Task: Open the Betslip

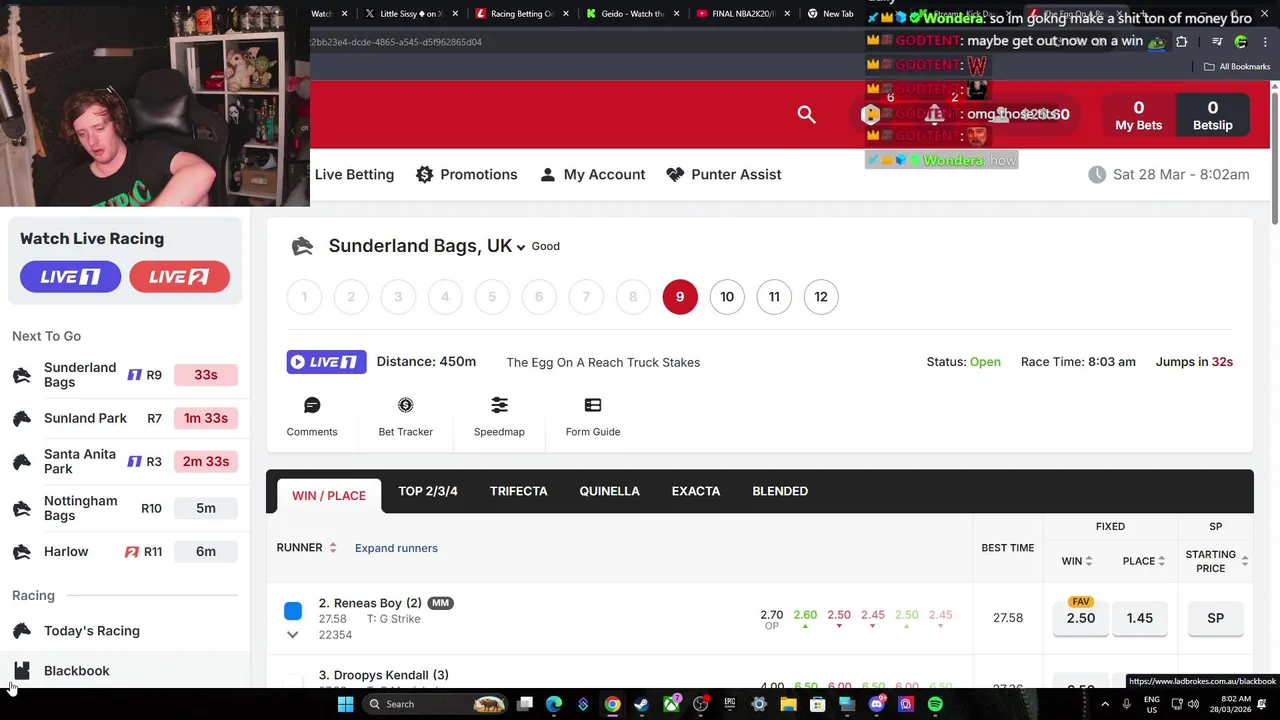Action: click(x=1213, y=116)
